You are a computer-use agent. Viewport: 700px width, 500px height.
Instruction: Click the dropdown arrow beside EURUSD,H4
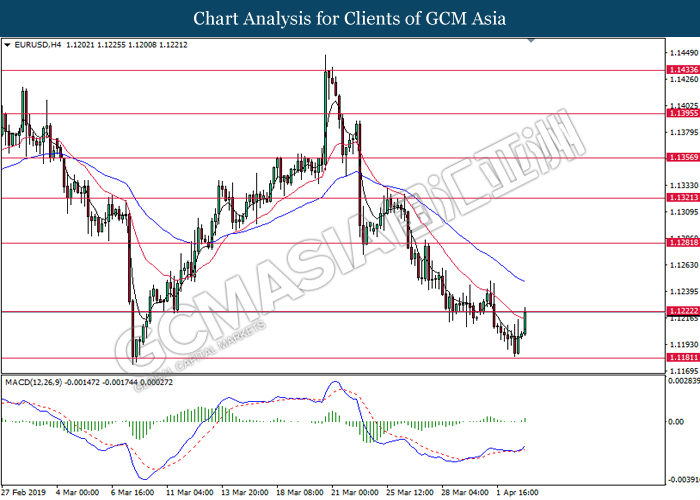(x=7, y=45)
